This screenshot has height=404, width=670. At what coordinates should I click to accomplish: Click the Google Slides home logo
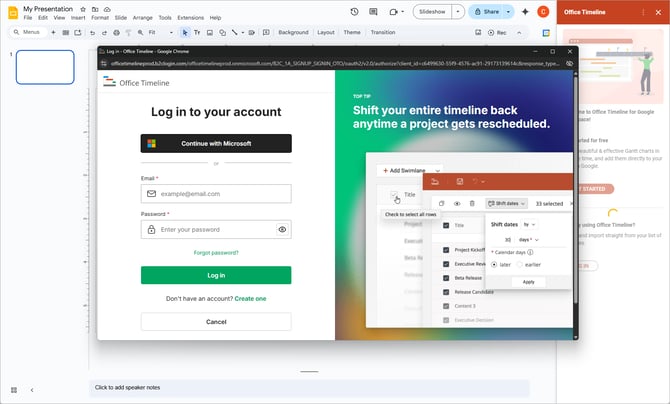pos(13,12)
